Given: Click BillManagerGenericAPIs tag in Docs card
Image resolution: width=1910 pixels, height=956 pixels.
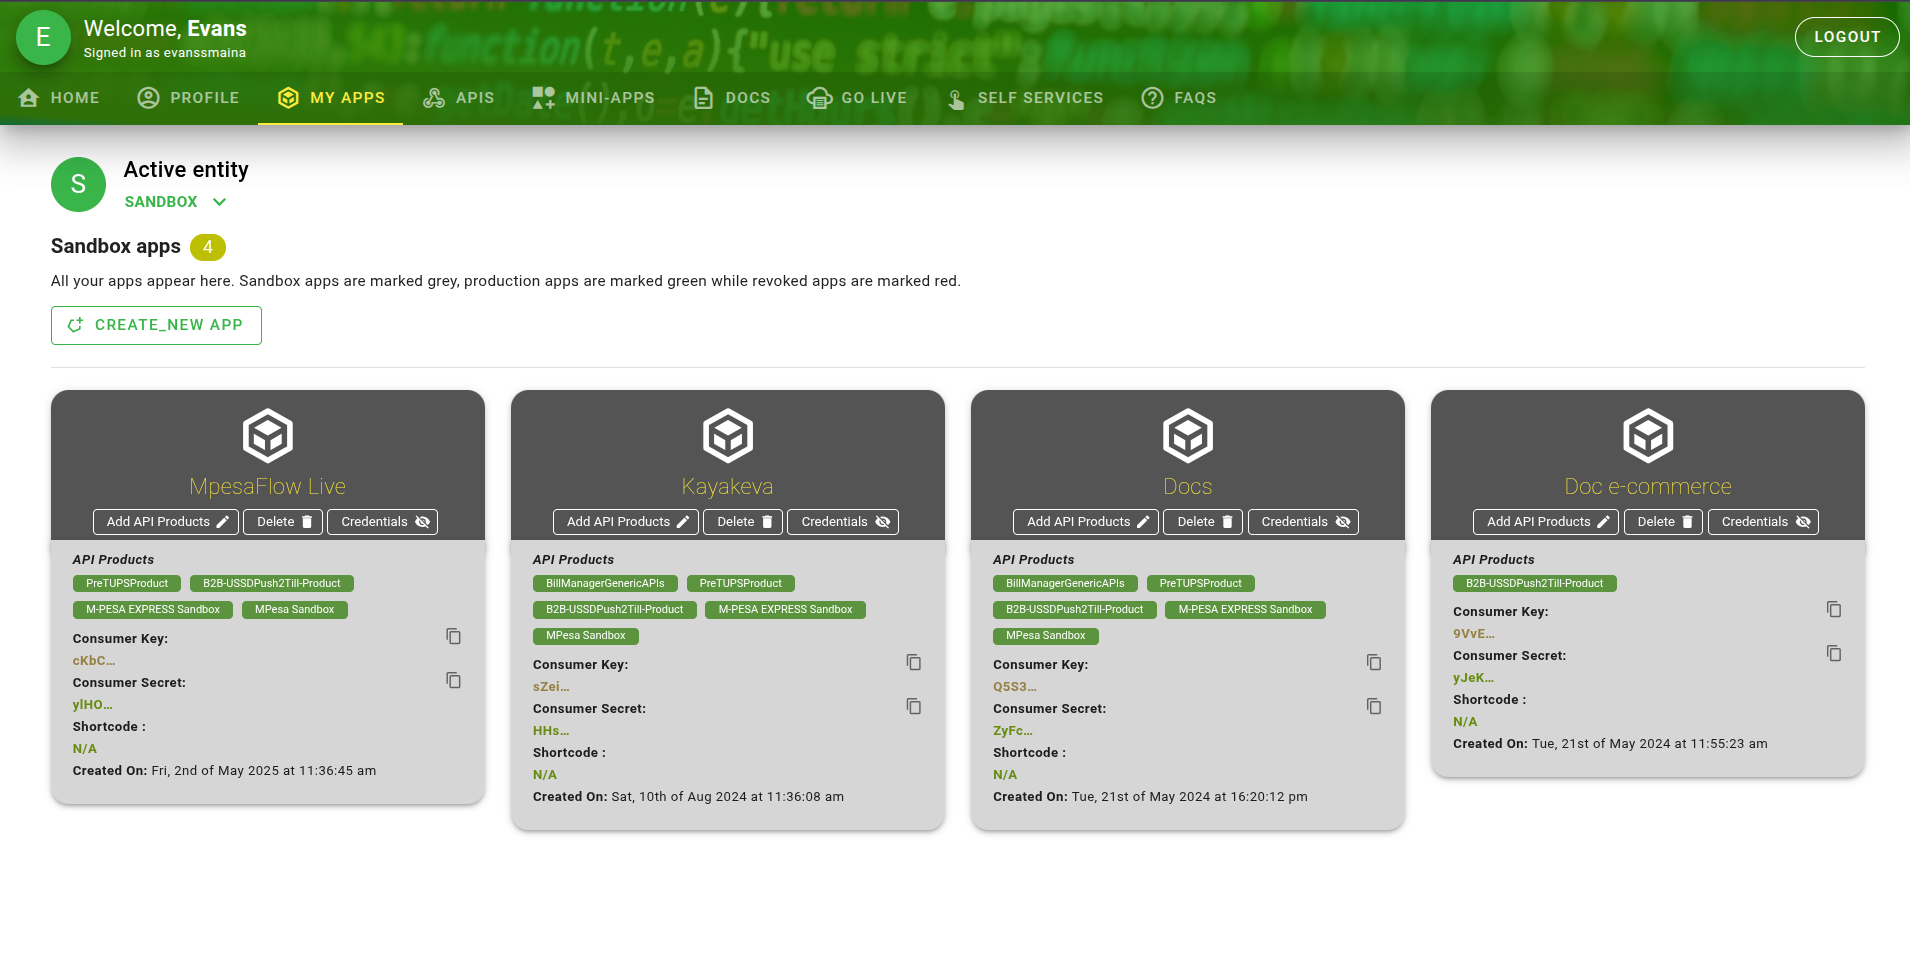Looking at the screenshot, I should click(1065, 584).
